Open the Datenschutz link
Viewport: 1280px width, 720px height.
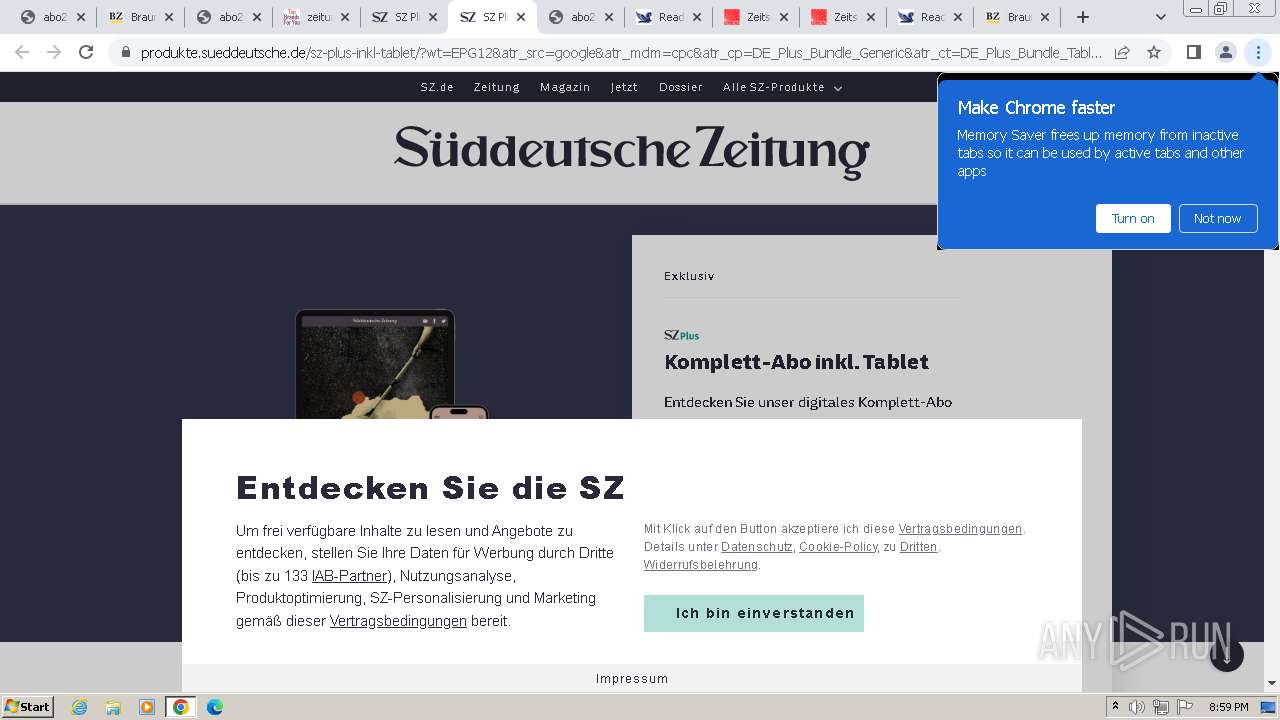click(757, 547)
